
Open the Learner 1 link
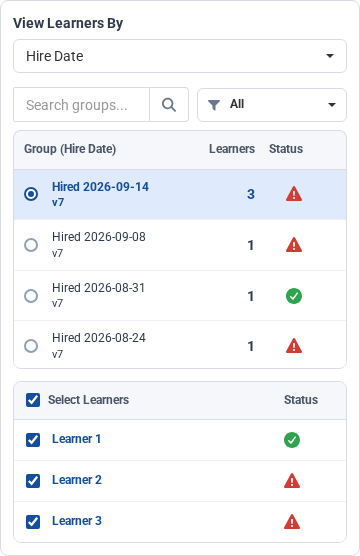(77, 439)
